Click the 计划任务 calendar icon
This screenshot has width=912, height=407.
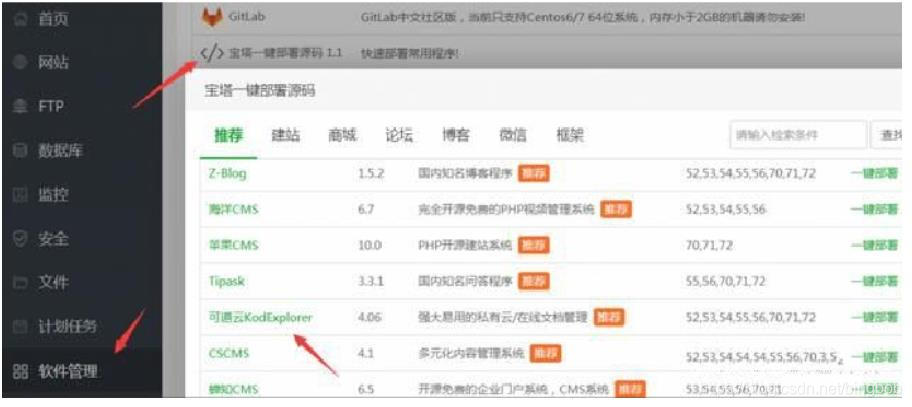pos(20,327)
